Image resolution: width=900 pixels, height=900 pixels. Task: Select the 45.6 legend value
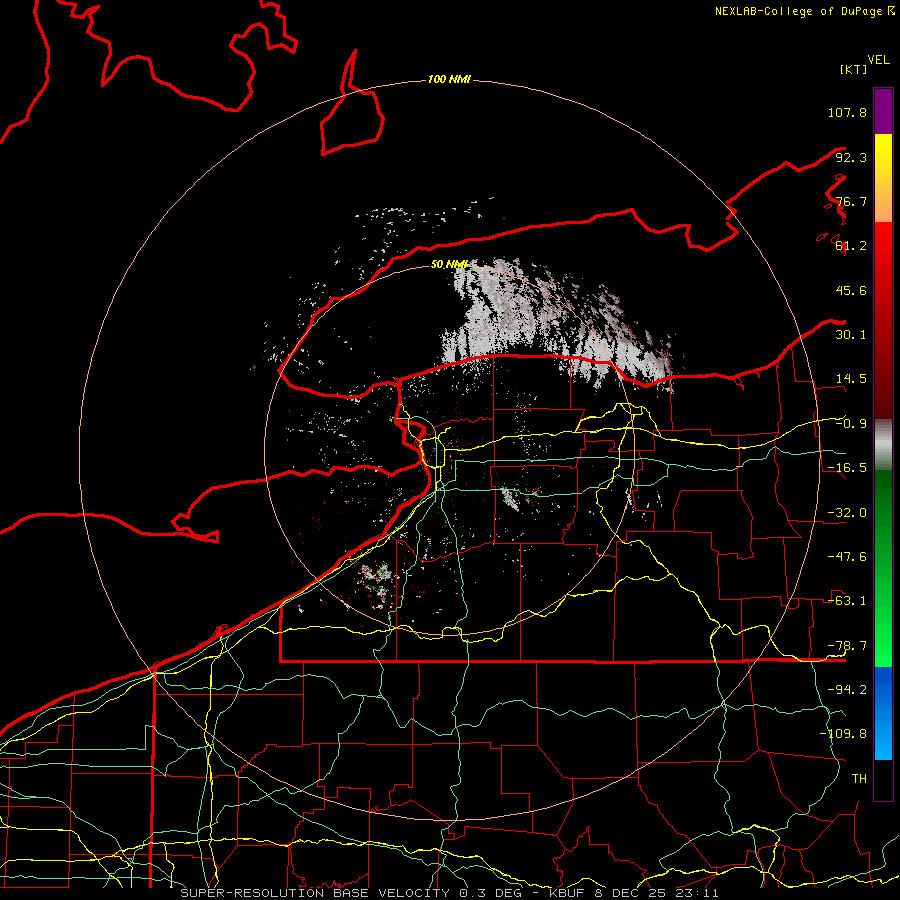coord(851,290)
